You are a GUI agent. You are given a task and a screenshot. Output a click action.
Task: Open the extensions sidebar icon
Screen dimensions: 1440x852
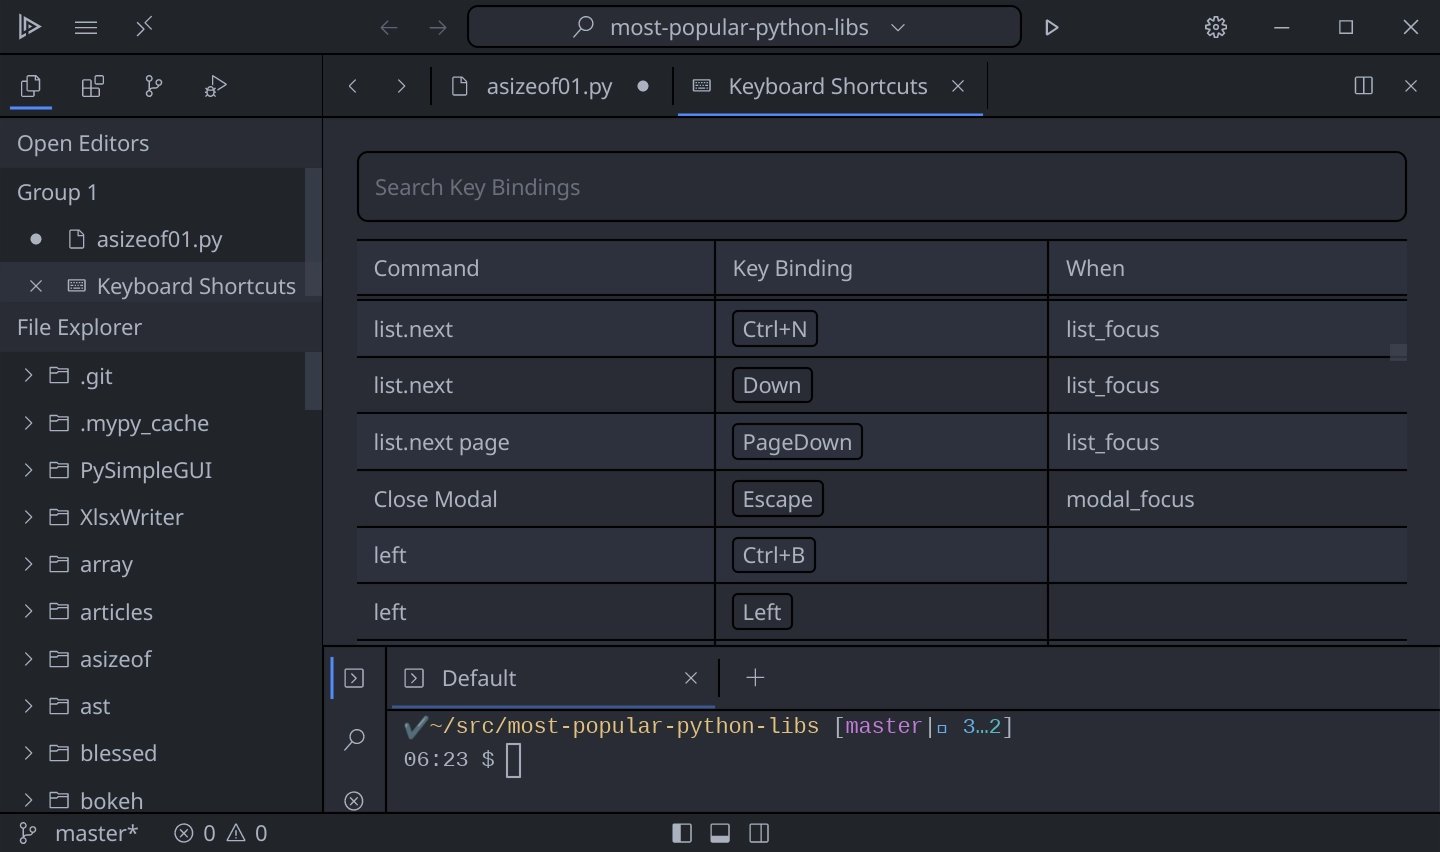[92, 87]
